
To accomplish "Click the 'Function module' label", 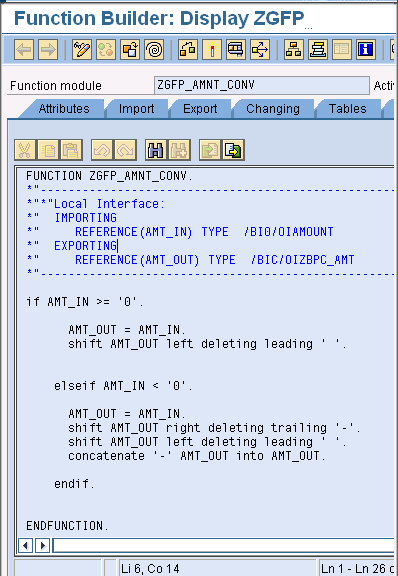I will click(56, 86).
